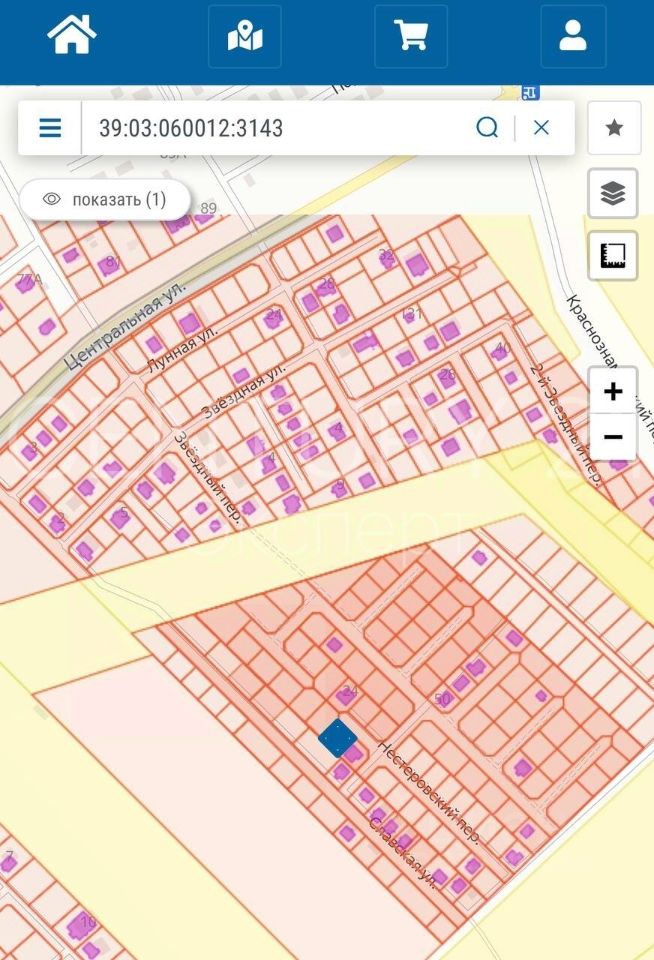Click 'Славская ул.' street label

(402, 853)
